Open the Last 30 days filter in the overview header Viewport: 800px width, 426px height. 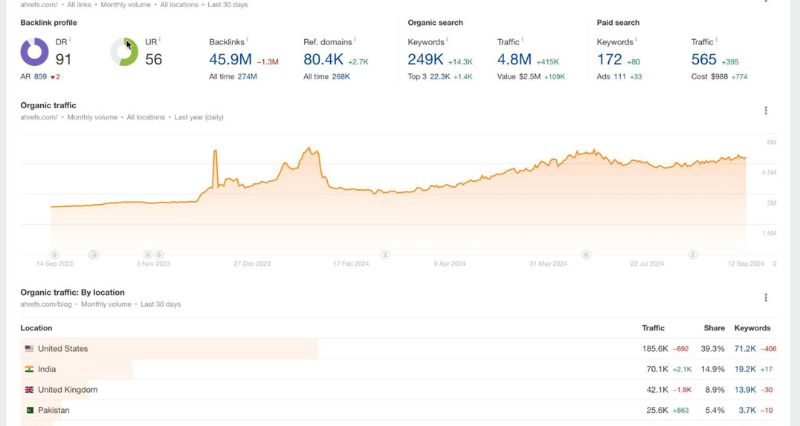click(228, 5)
